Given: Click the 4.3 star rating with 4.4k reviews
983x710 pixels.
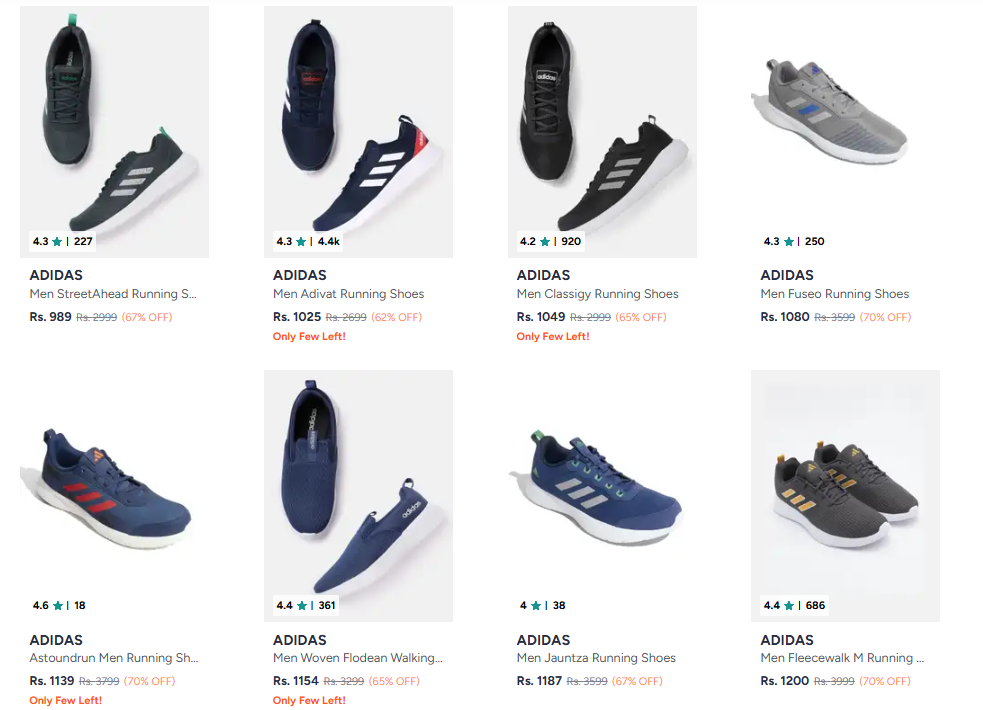Looking at the screenshot, I should [x=308, y=241].
